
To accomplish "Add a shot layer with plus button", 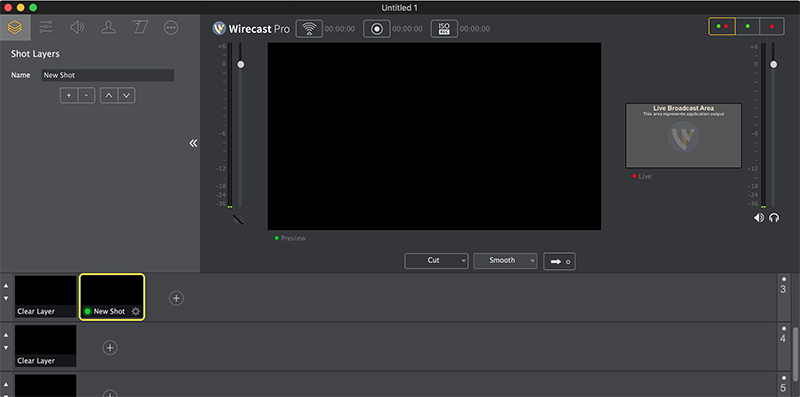I will click(x=69, y=95).
